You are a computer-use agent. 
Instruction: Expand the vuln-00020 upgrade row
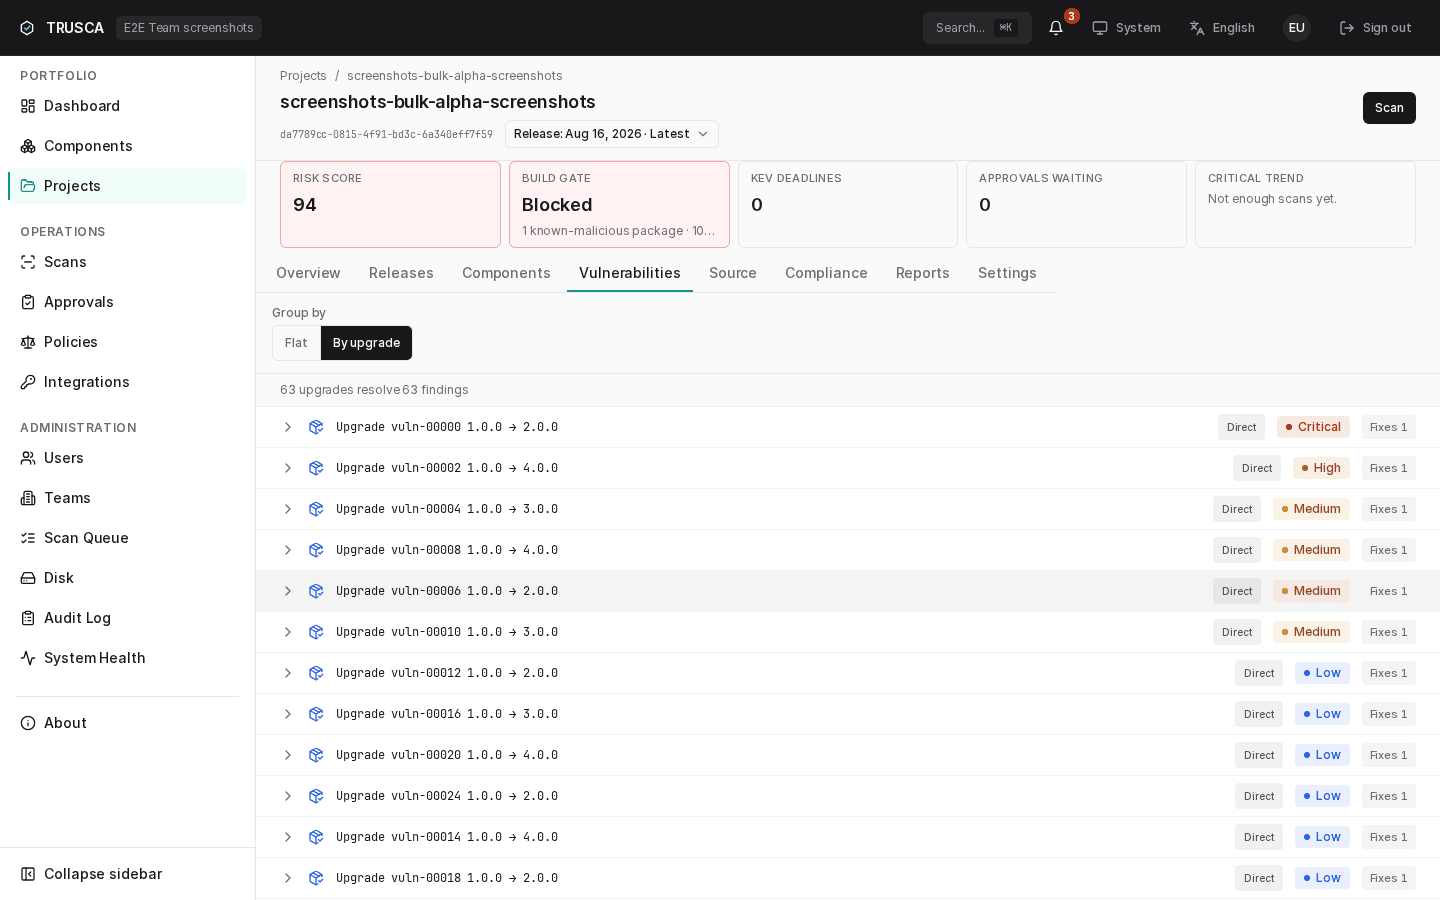point(288,755)
